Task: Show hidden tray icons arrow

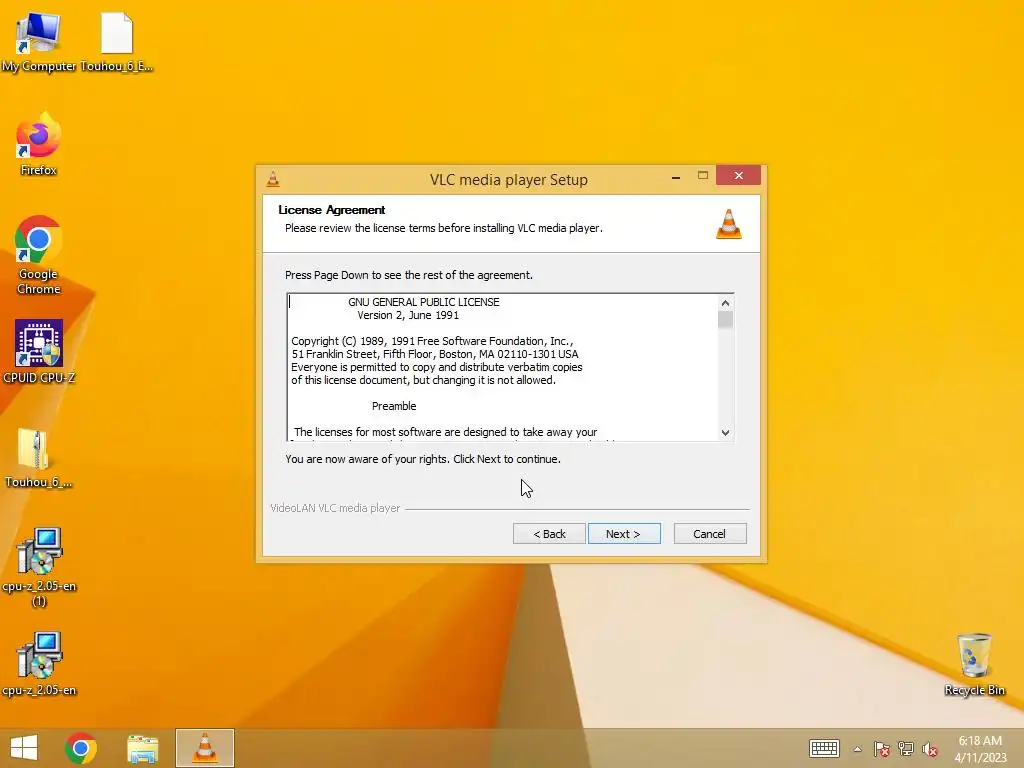Action: tap(857, 749)
